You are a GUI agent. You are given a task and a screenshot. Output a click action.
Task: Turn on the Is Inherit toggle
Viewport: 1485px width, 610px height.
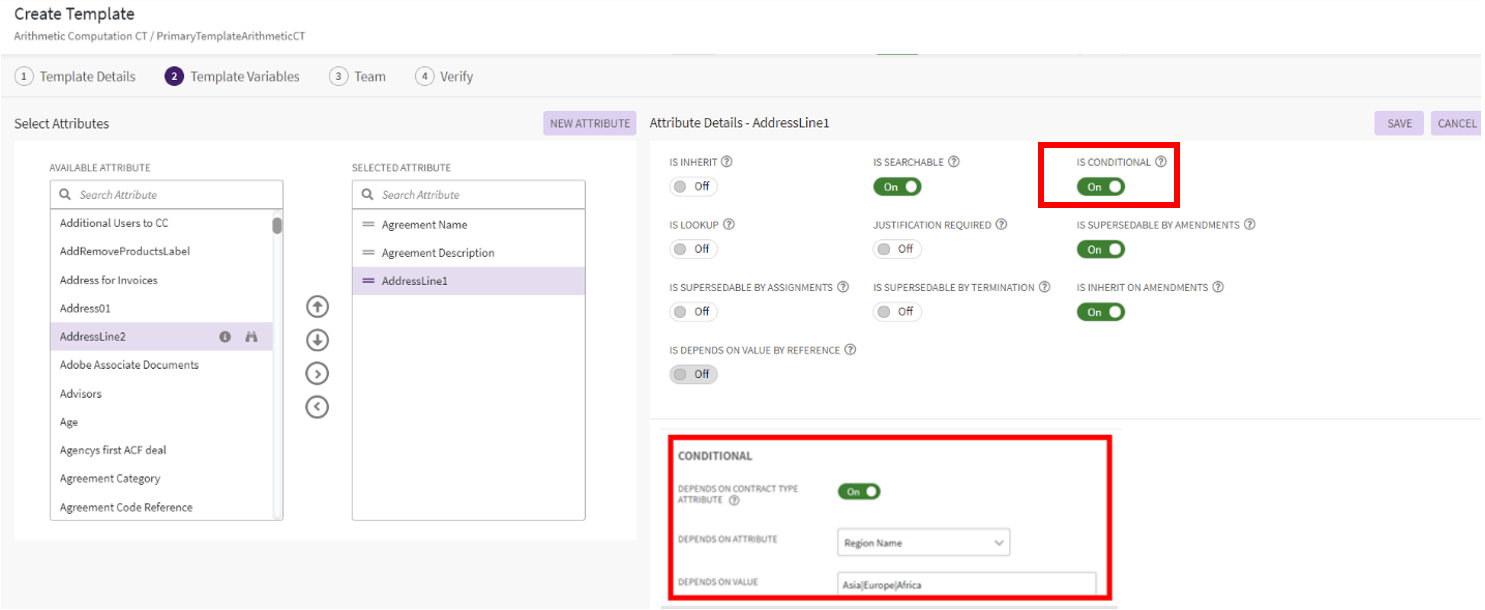pos(693,187)
